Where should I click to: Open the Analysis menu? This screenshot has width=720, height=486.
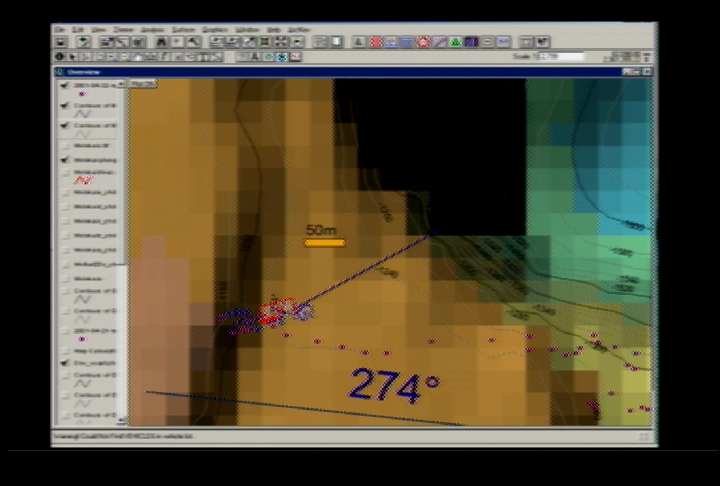(153, 30)
